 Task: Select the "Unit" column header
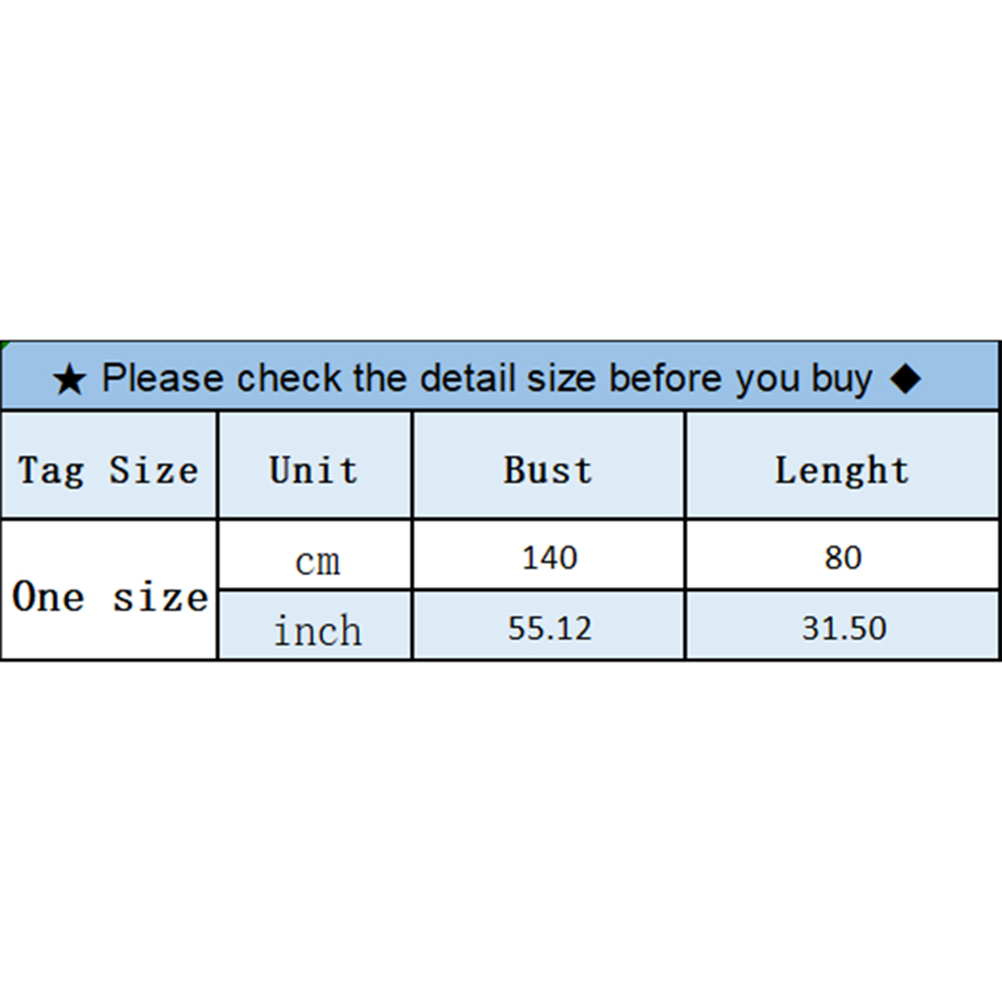pyautogui.click(x=313, y=469)
